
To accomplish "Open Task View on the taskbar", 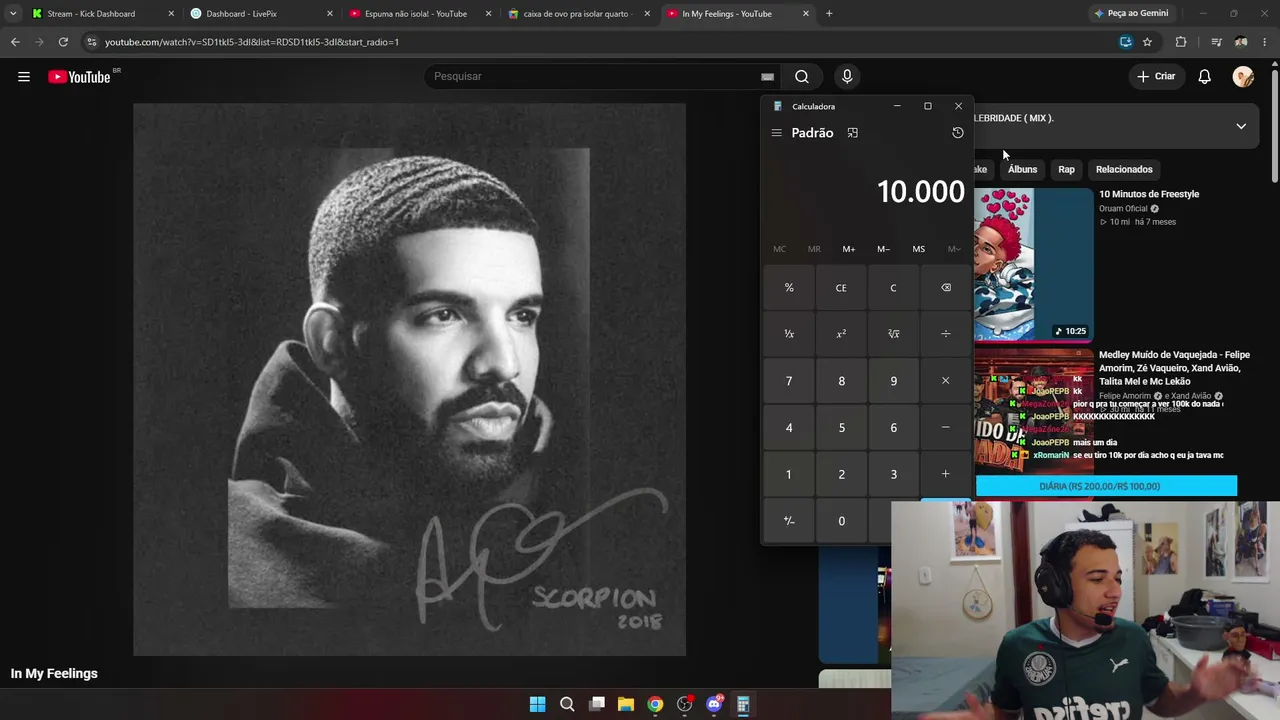I will (x=597, y=704).
